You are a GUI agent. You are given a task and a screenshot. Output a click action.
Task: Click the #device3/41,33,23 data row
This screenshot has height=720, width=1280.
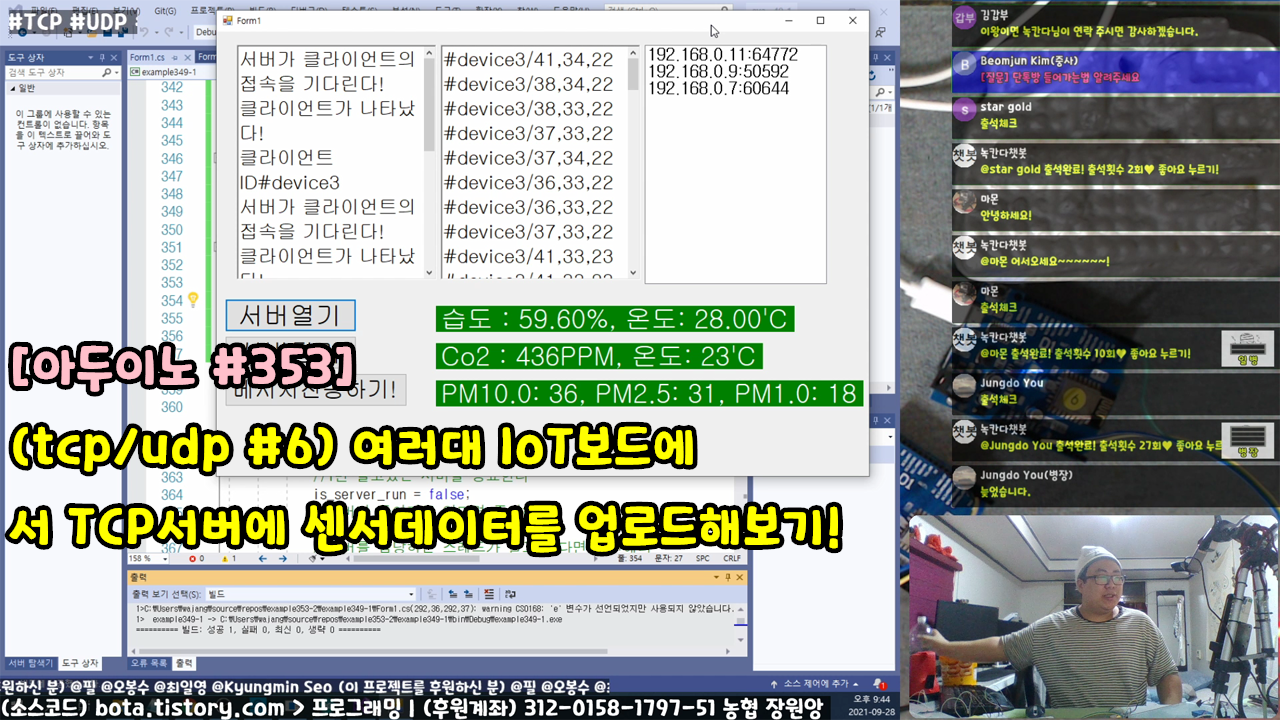pos(529,257)
